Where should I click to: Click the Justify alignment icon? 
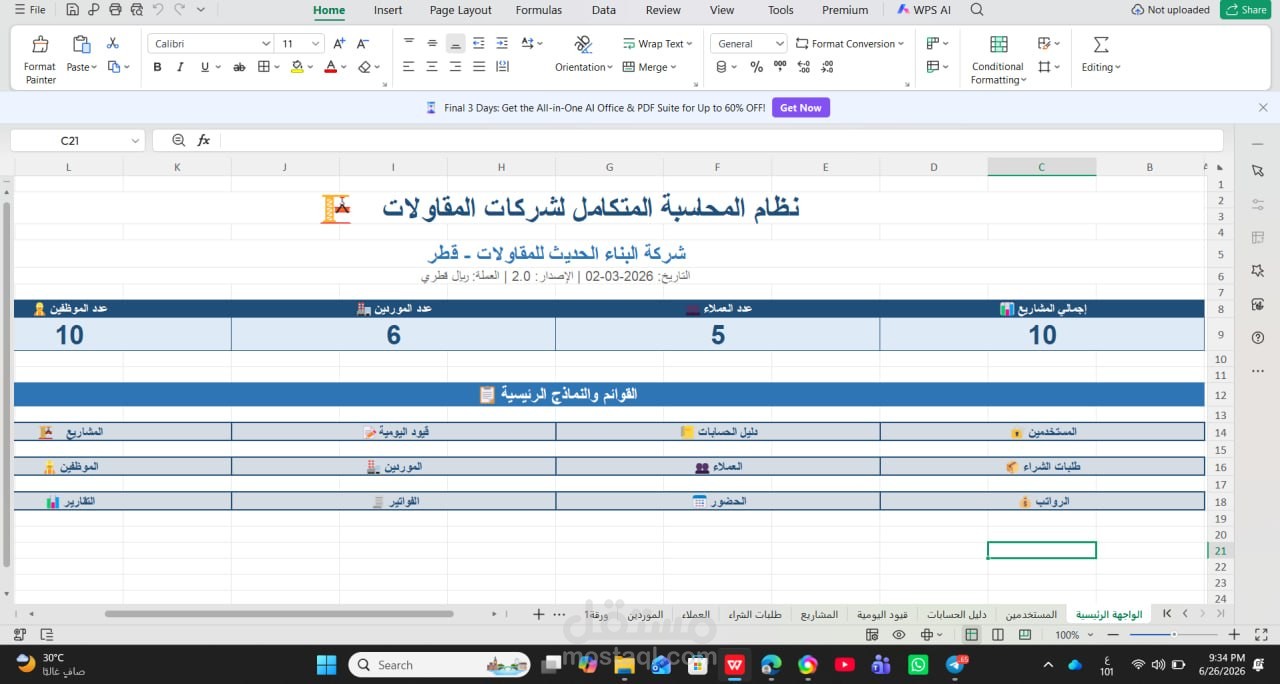coord(479,67)
